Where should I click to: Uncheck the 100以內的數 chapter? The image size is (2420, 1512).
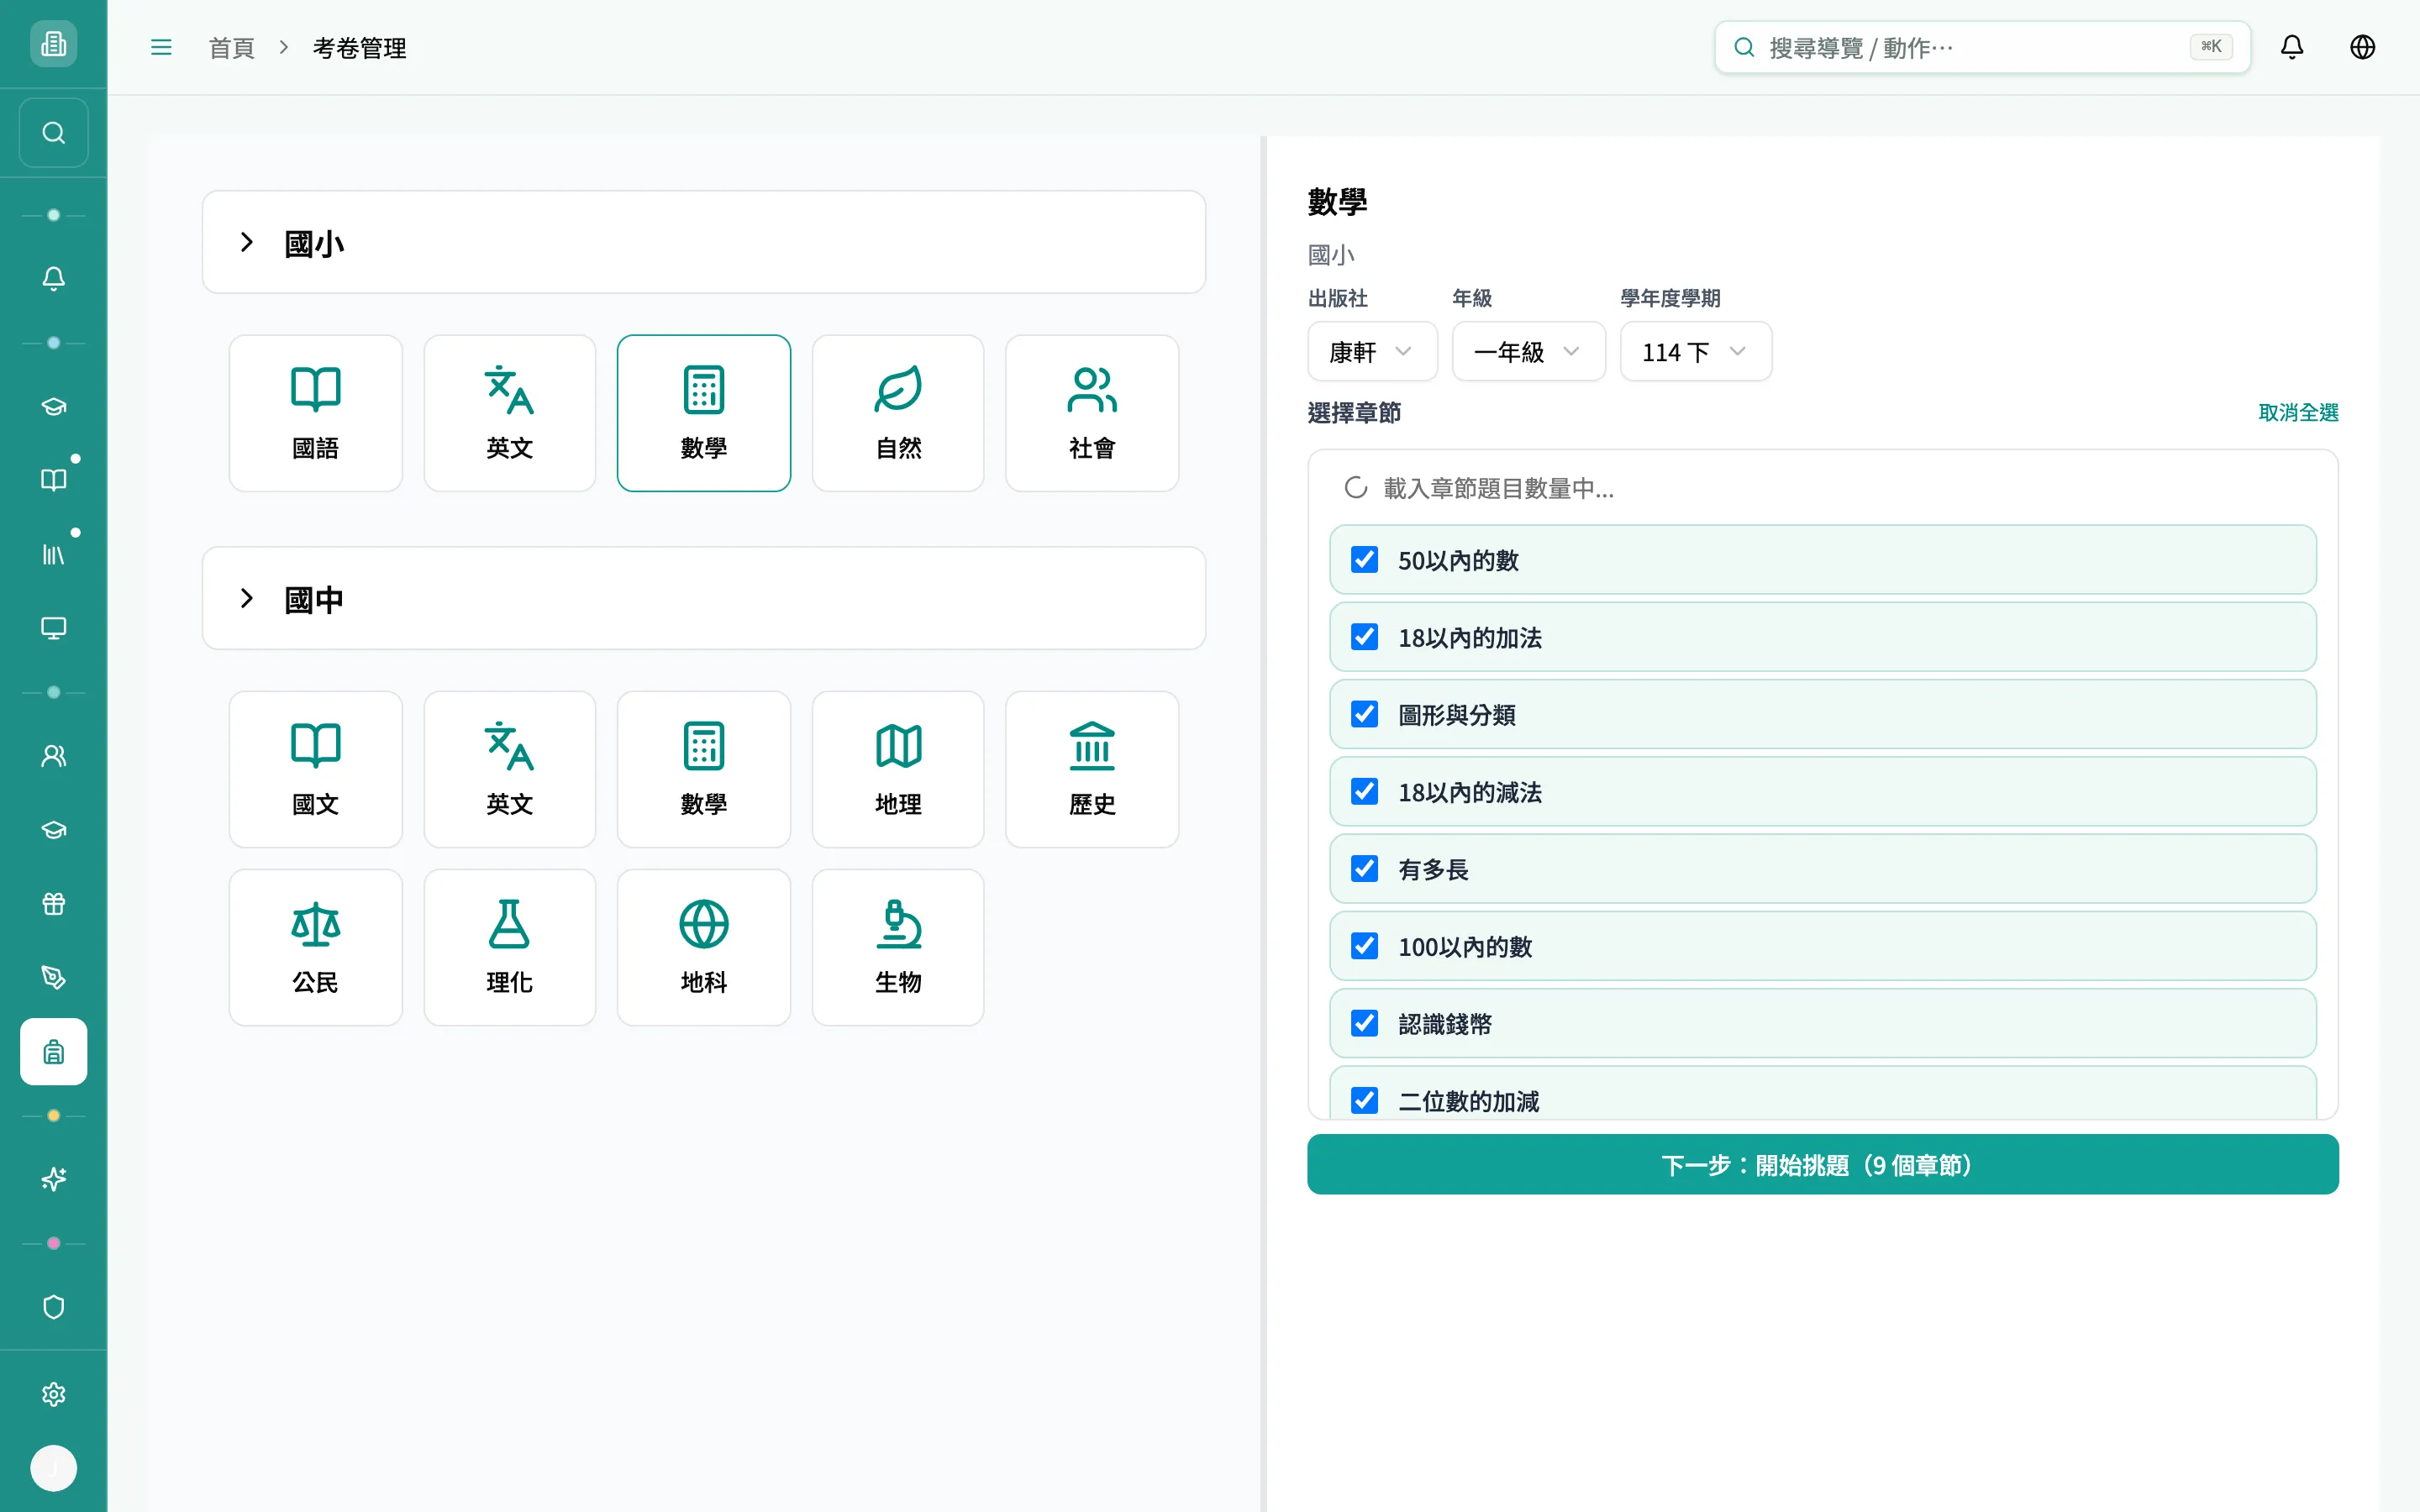tap(1364, 946)
